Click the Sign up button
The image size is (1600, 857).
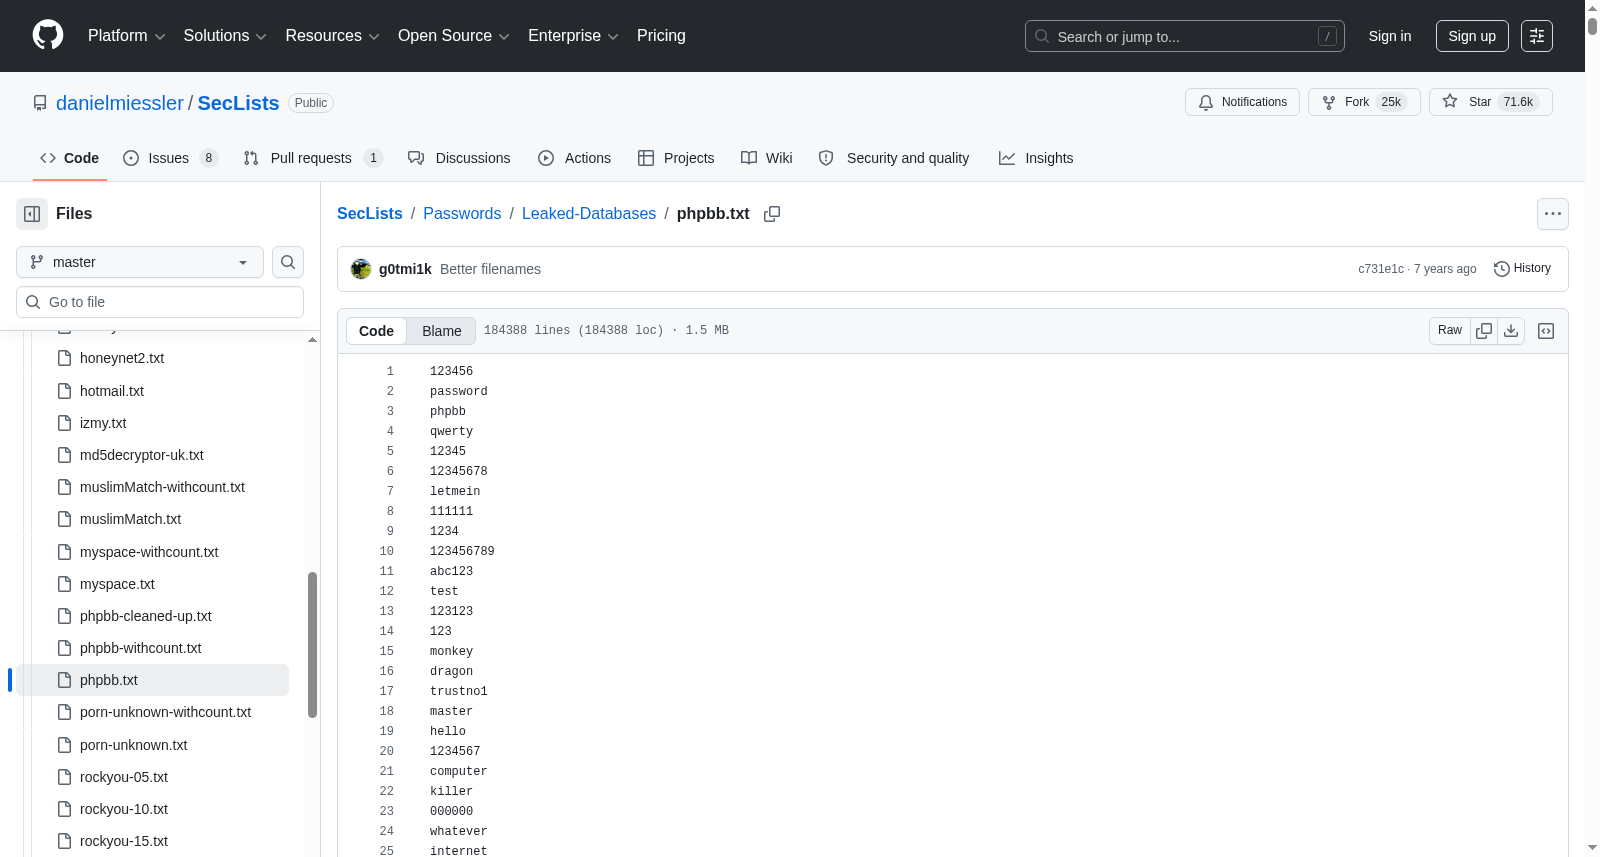[1472, 36]
